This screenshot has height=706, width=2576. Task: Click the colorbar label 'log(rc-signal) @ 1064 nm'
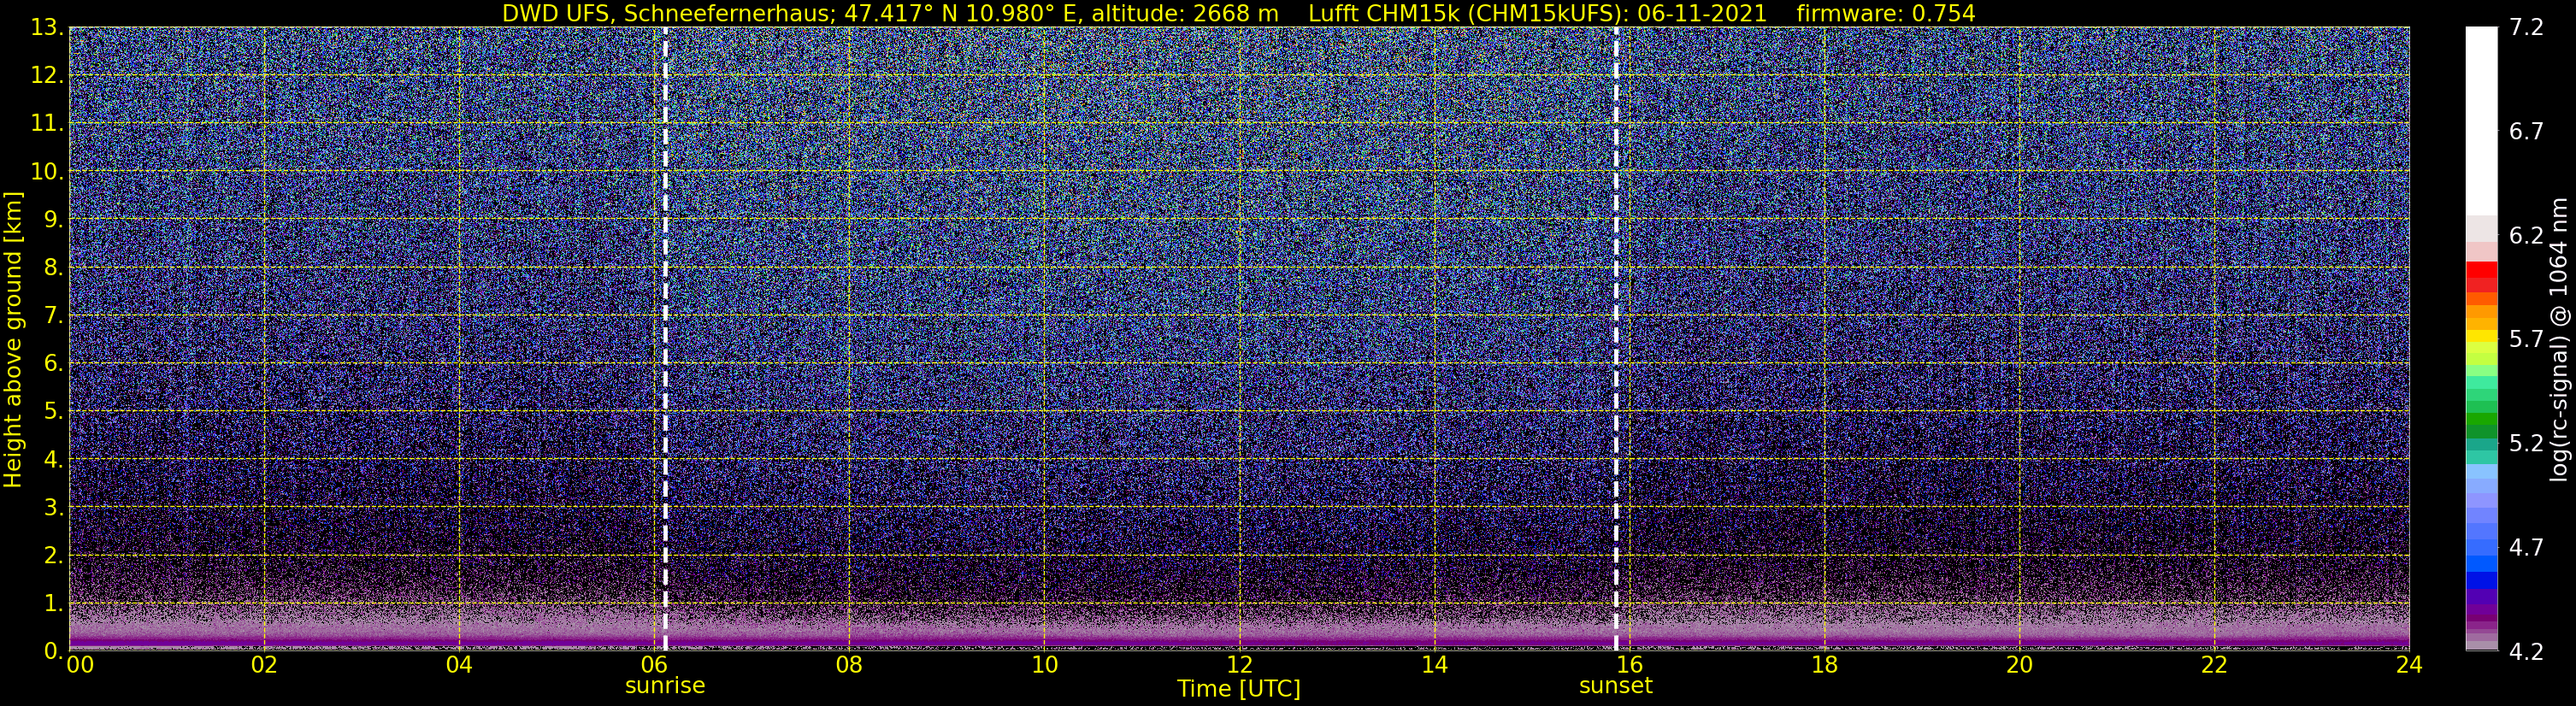(2561, 339)
